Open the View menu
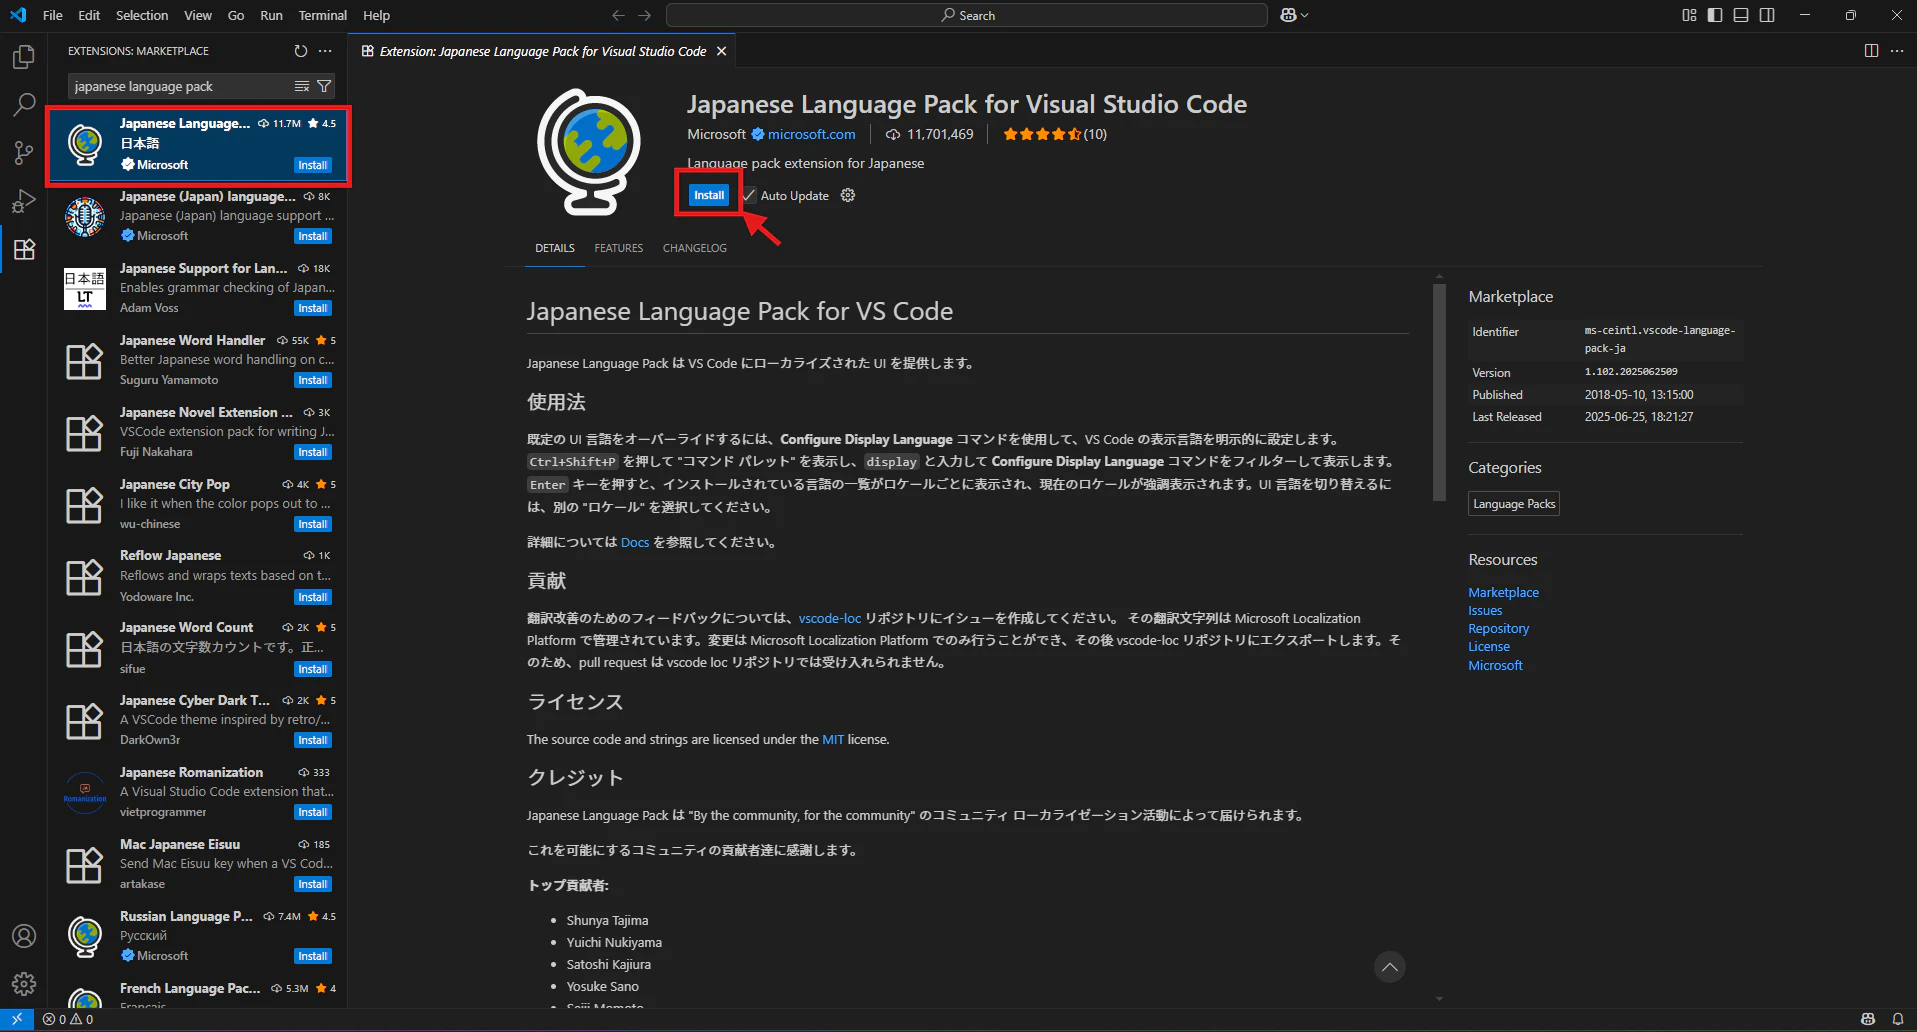The width and height of the screenshot is (1917, 1032). click(x=198, y=15)
